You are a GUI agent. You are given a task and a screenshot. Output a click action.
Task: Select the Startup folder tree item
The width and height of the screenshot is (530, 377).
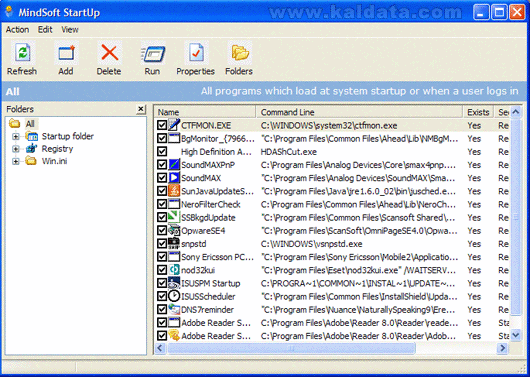pyautogui.click(x=68, y=136)
